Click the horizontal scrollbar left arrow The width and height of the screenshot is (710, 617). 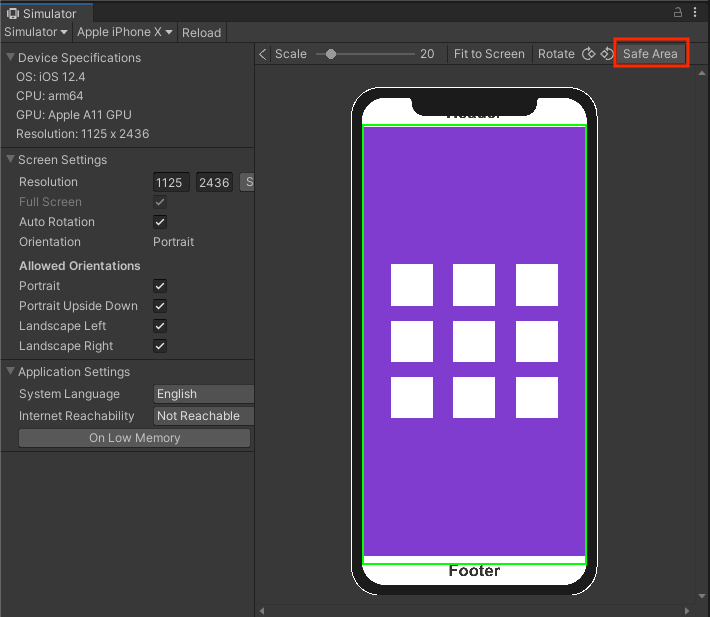(x=262, y=611)
